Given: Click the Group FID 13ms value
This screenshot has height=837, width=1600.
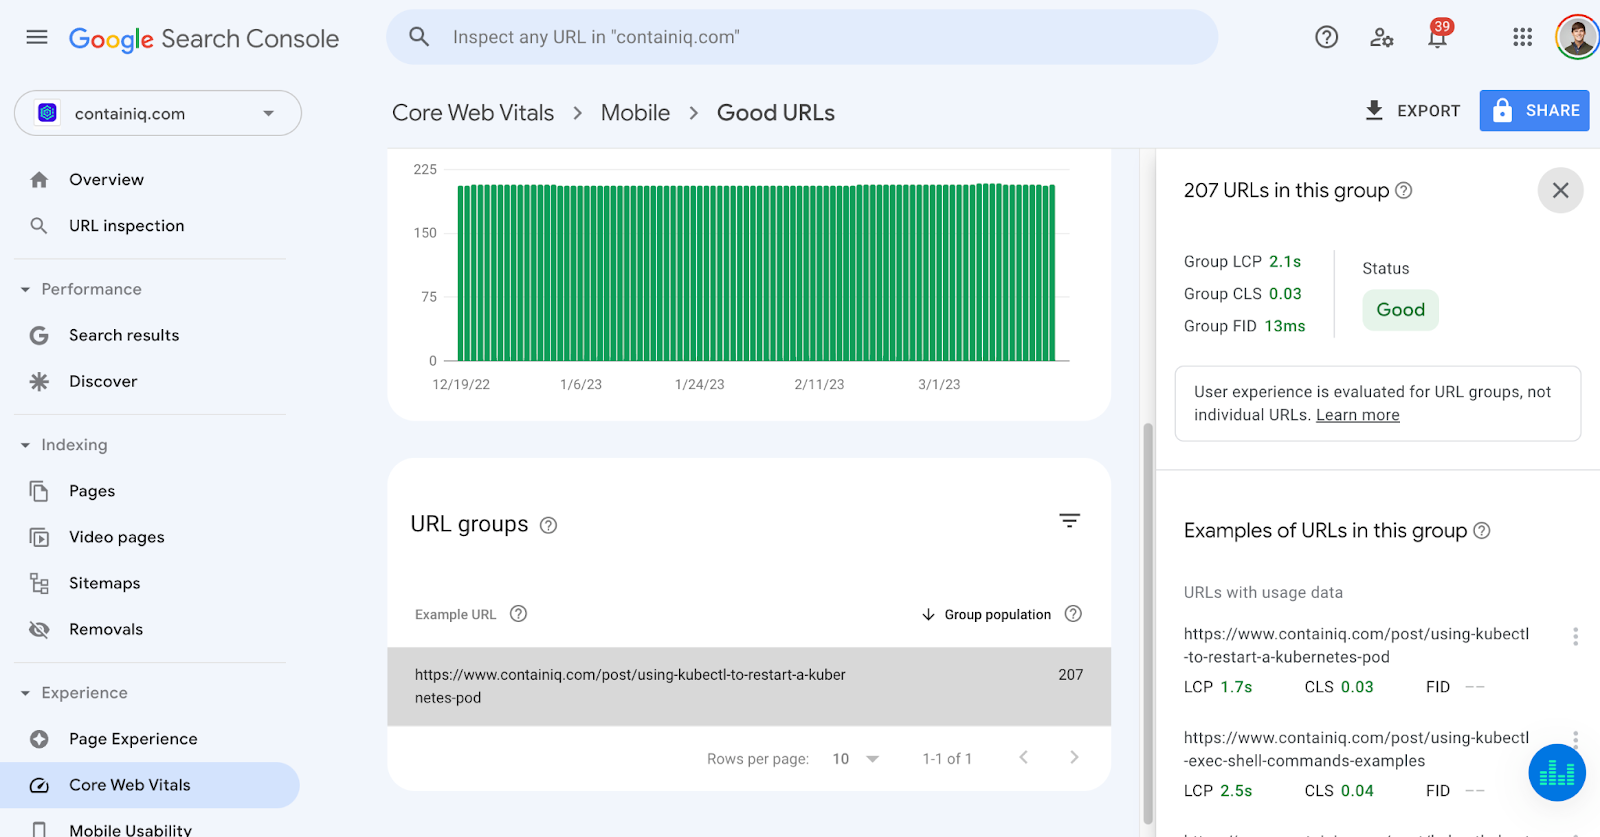Looking at the screenshot, I should (x=1285, y=326).
